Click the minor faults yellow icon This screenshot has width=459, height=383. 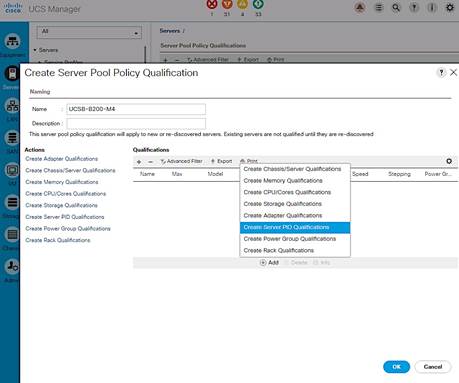(x=242, y=4)
